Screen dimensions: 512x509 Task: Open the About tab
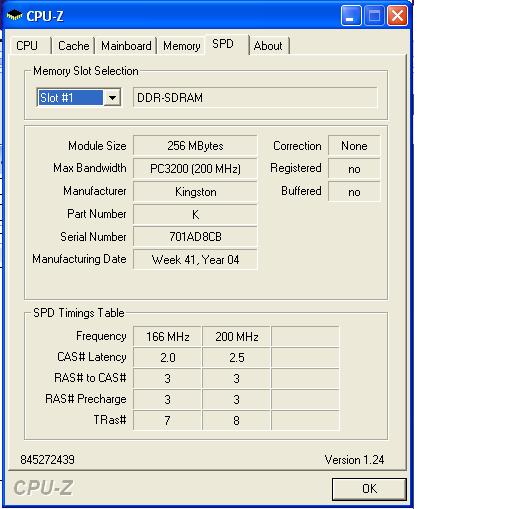268,46
